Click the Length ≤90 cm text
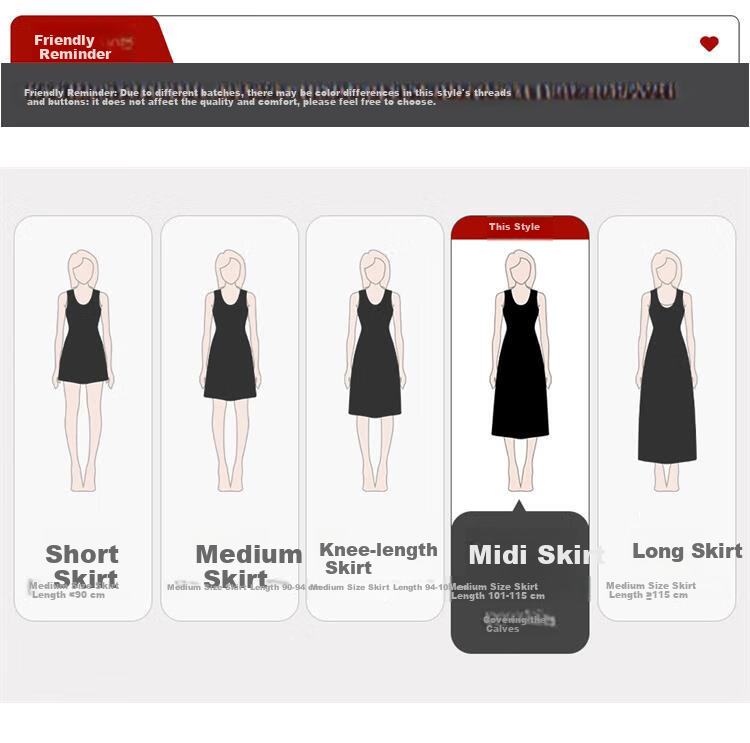750x743 pixels. [x=68, y=595]
